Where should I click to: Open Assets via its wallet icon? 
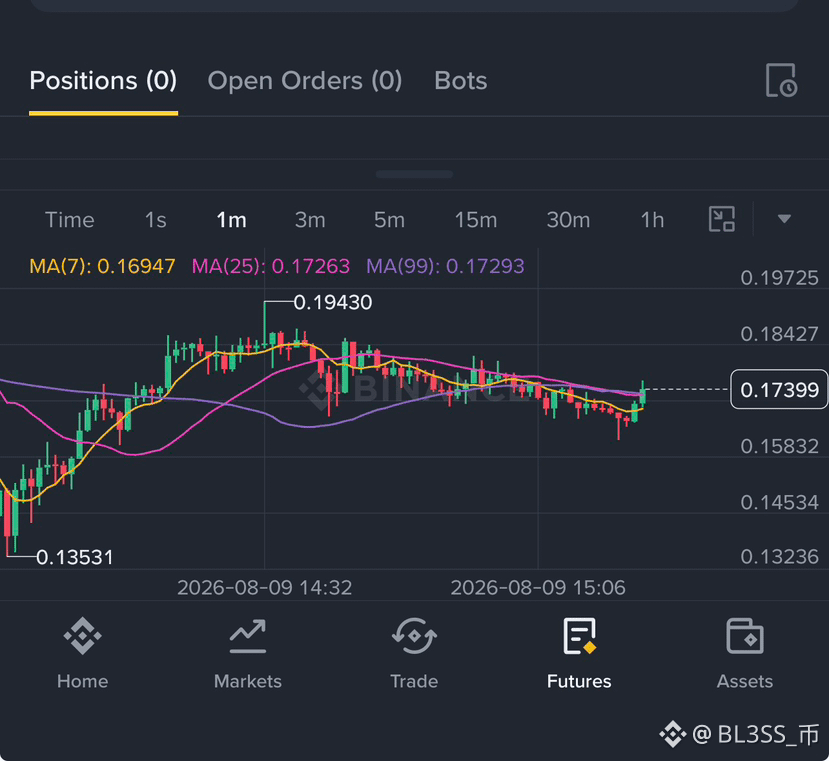pos(744,636)
